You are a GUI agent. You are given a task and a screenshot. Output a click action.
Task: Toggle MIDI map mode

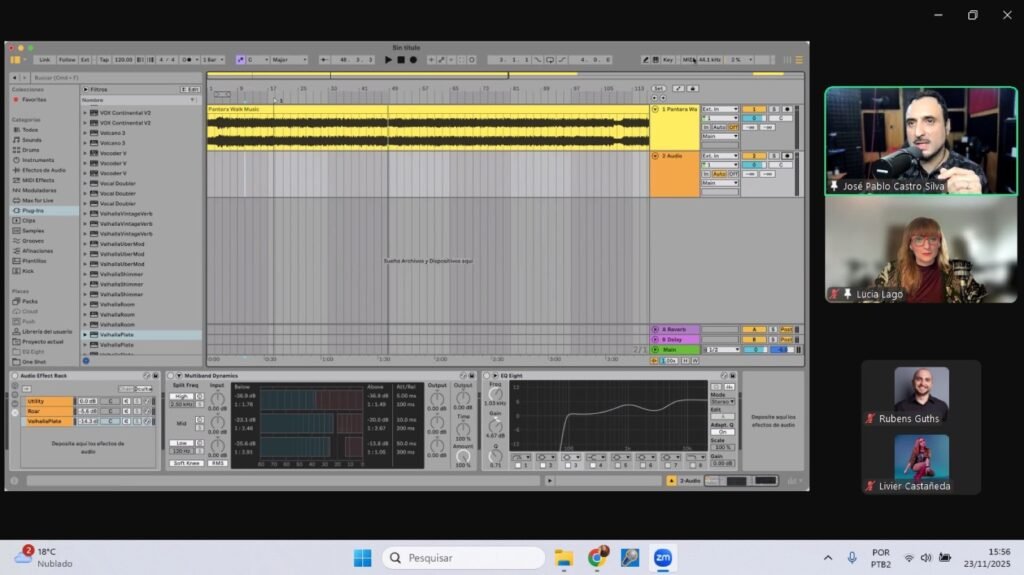pyautogui.click(x=688, y=60)
